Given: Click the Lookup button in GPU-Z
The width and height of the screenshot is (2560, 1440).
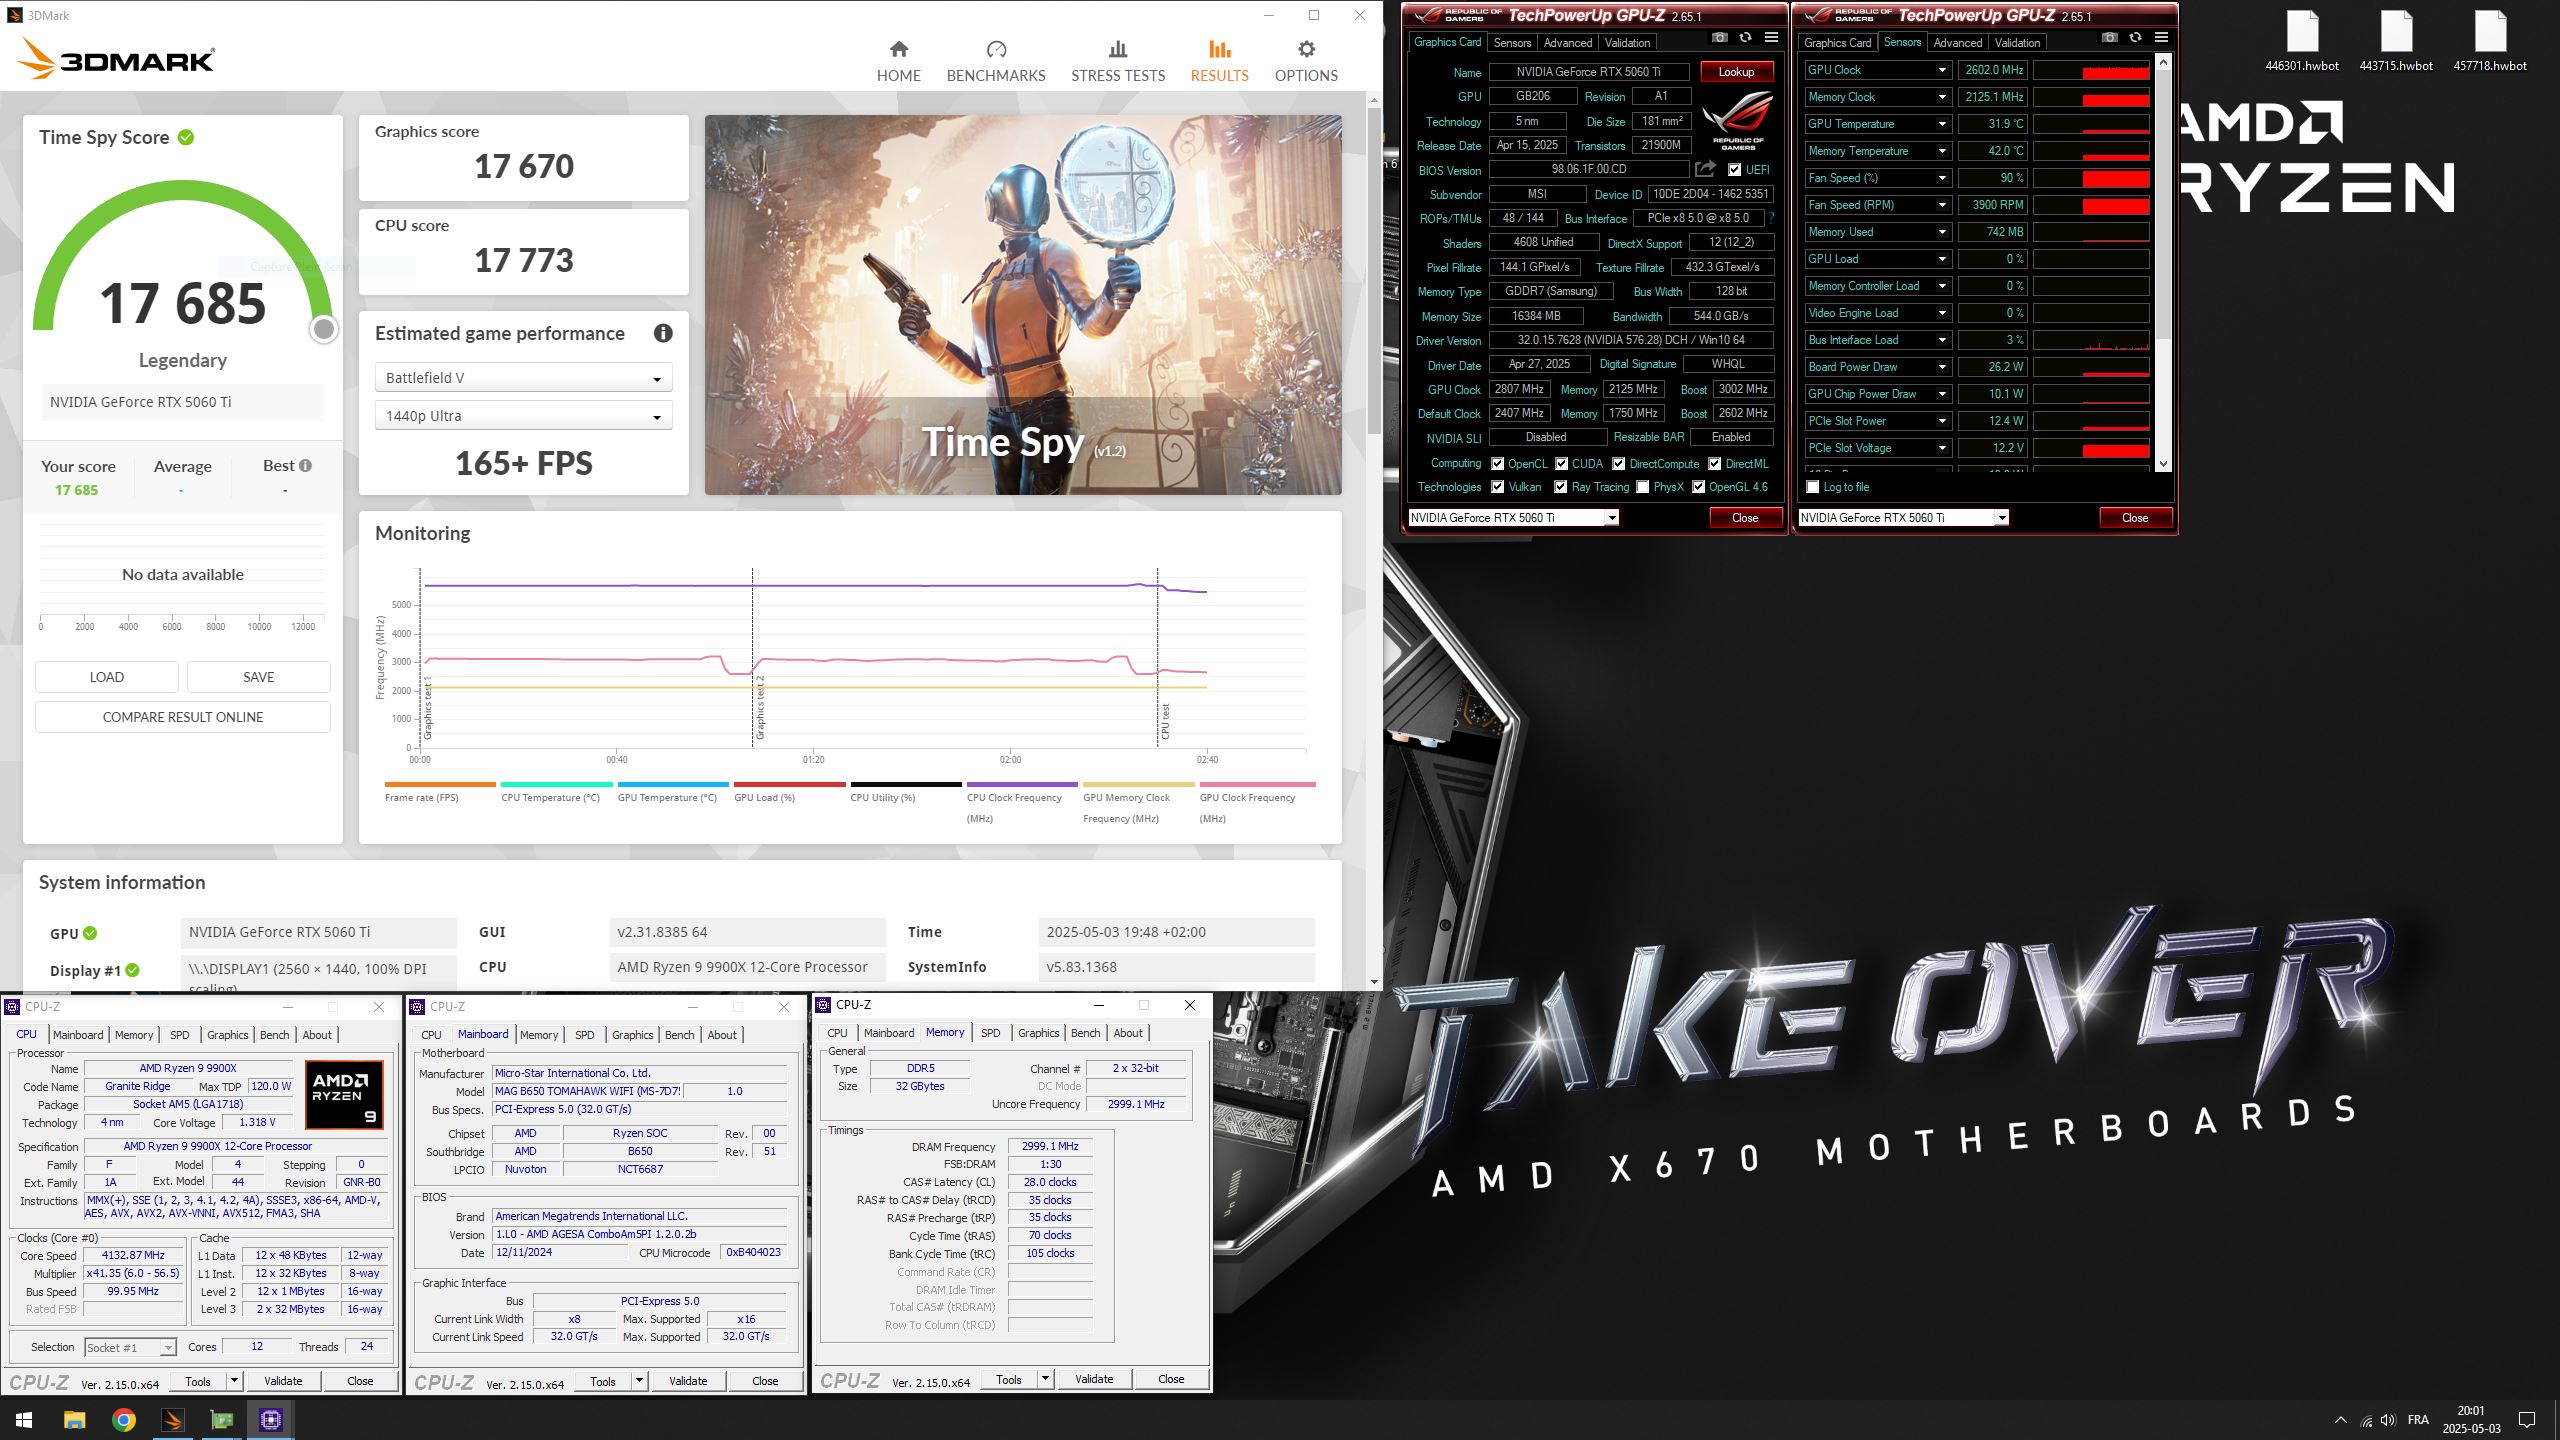Looking at the screenshot, I should pos(1736,72).
